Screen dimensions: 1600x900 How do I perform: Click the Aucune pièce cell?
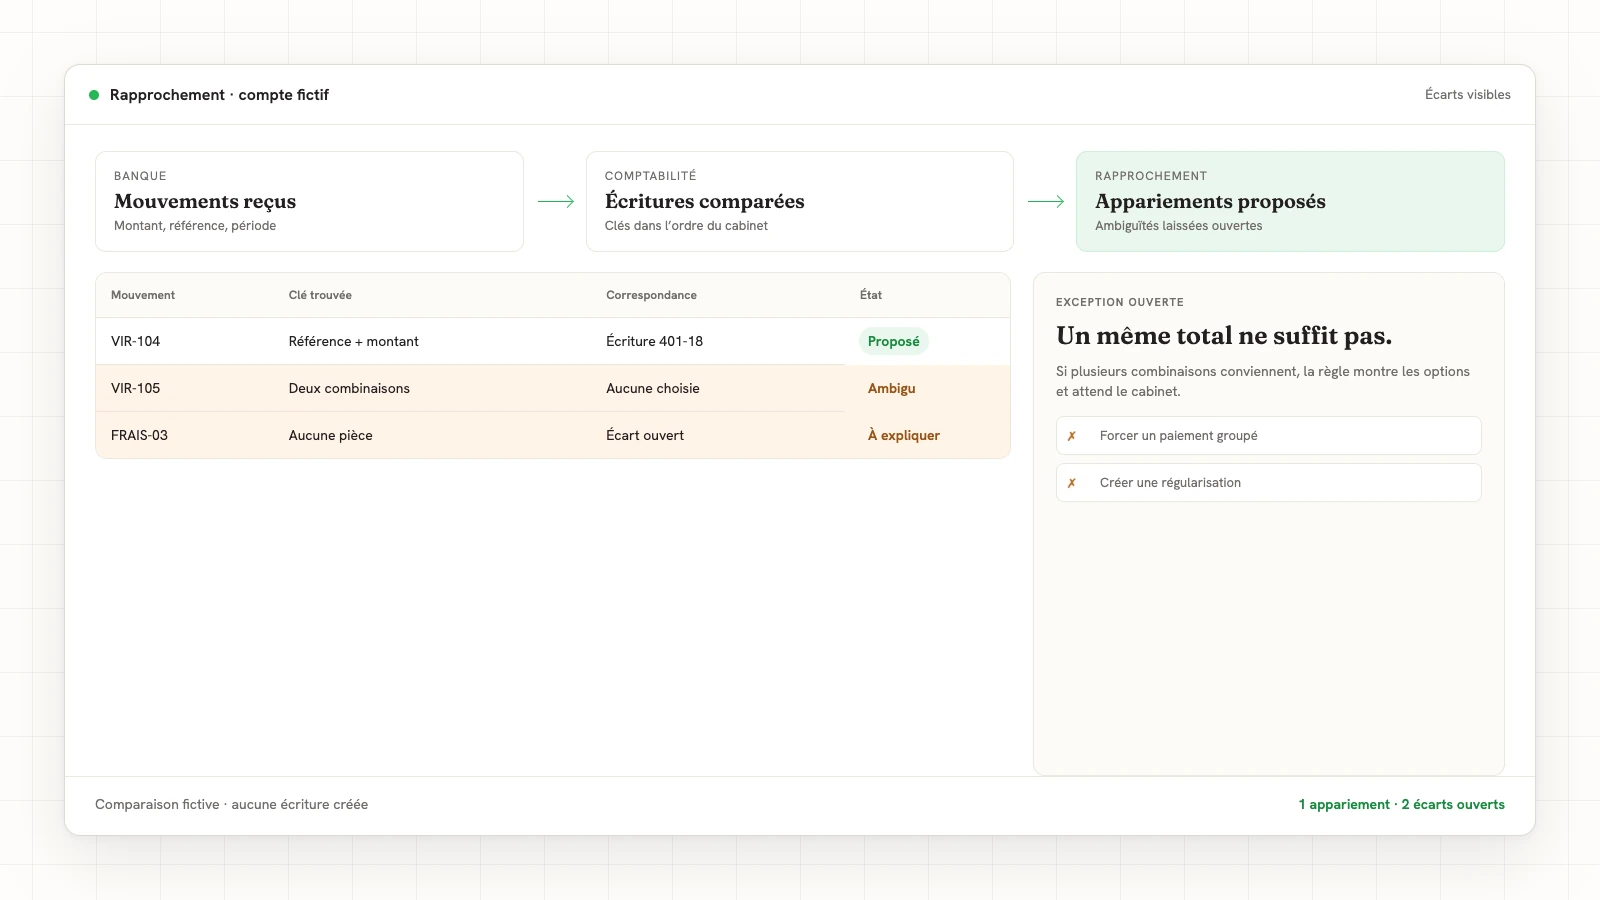[x=330, y=435]
